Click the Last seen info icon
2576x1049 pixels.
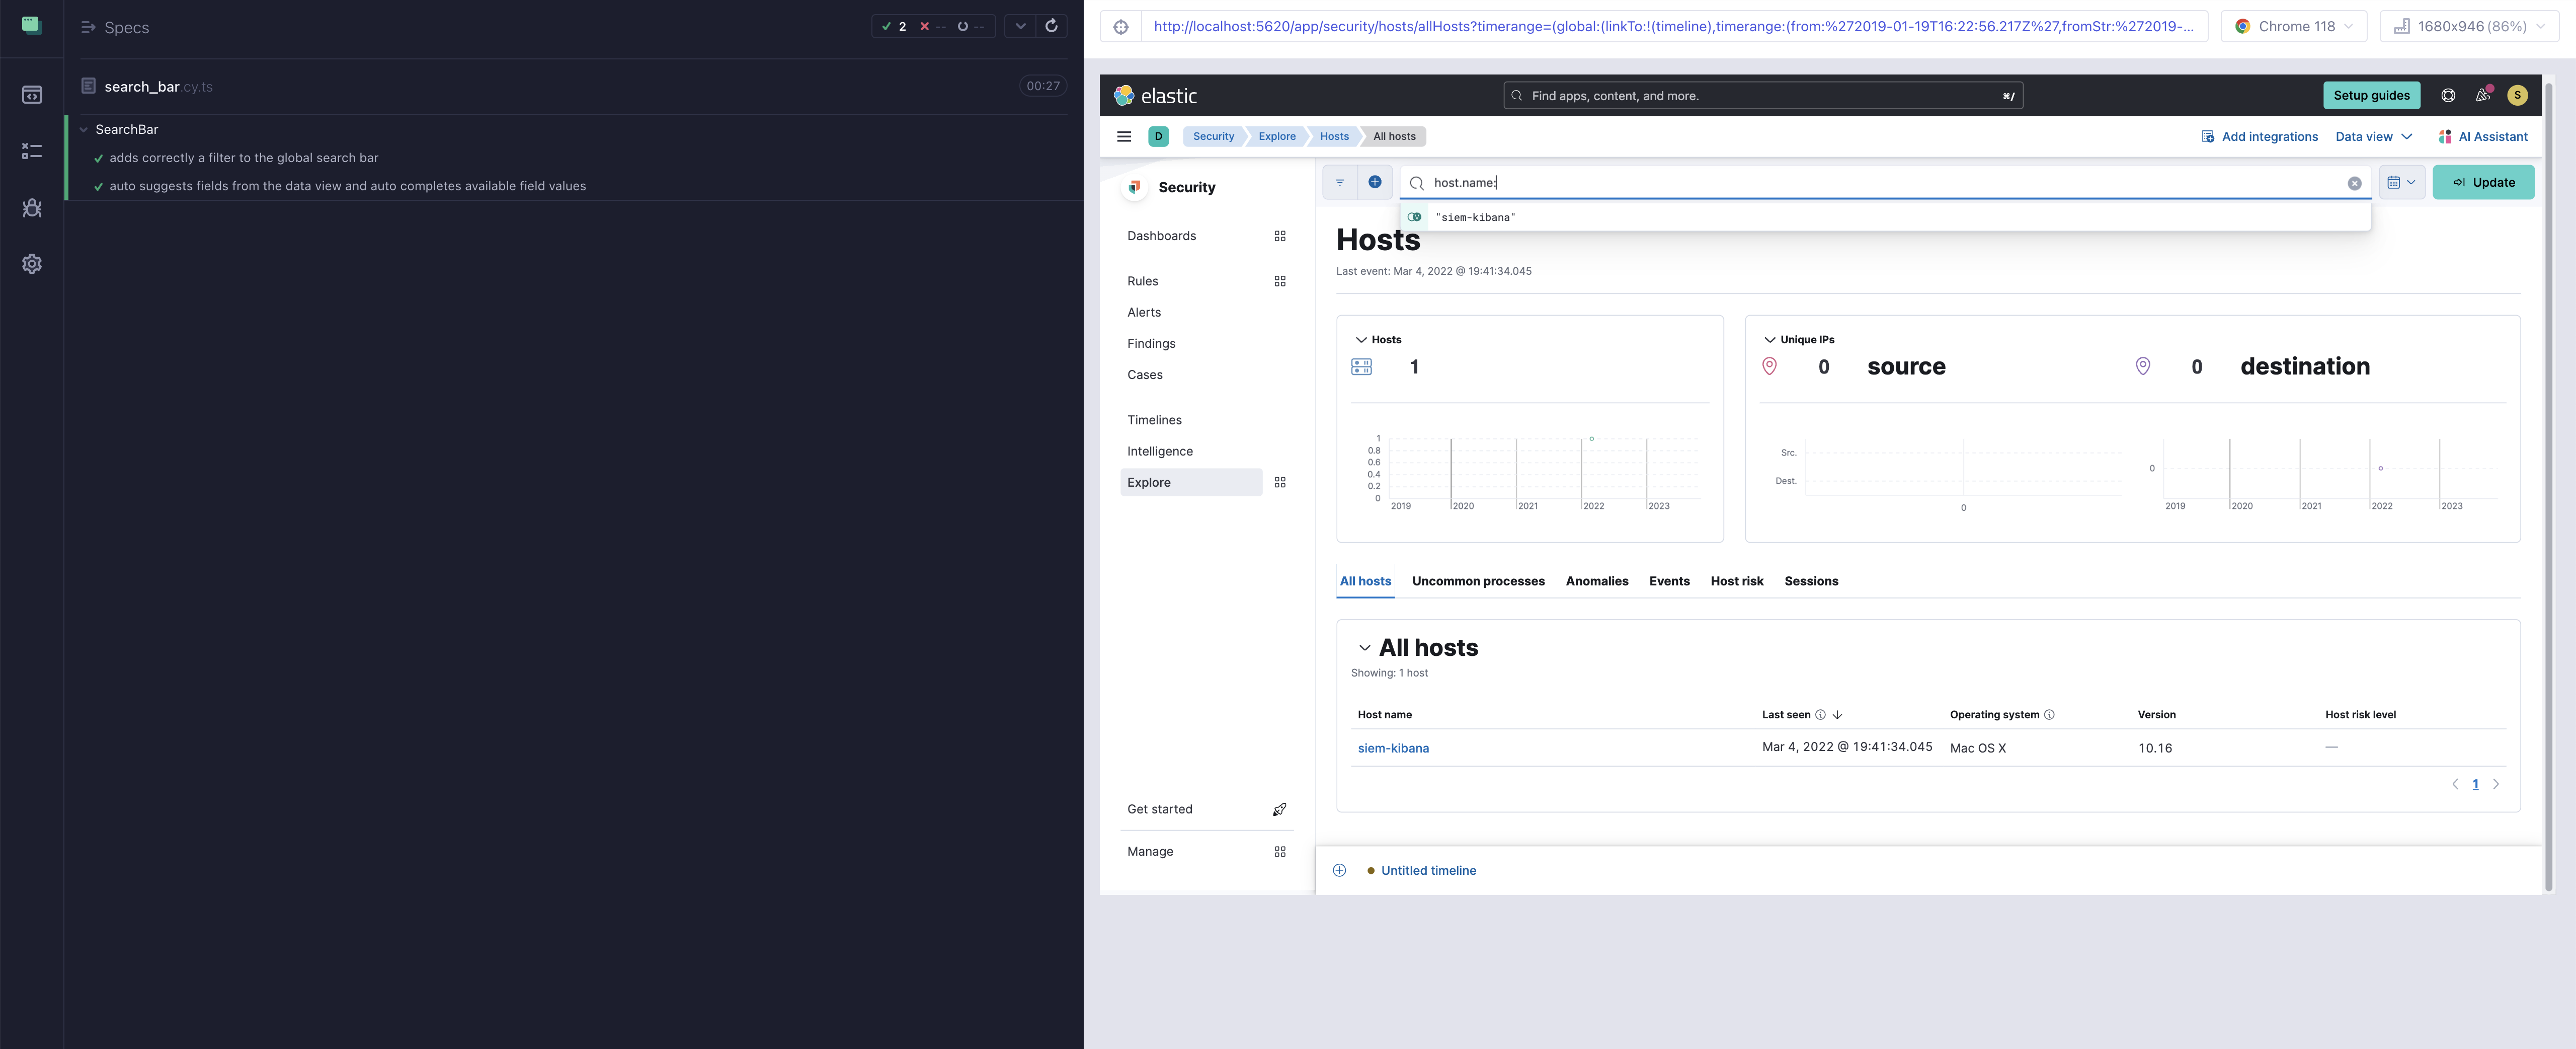(1820, 714)
